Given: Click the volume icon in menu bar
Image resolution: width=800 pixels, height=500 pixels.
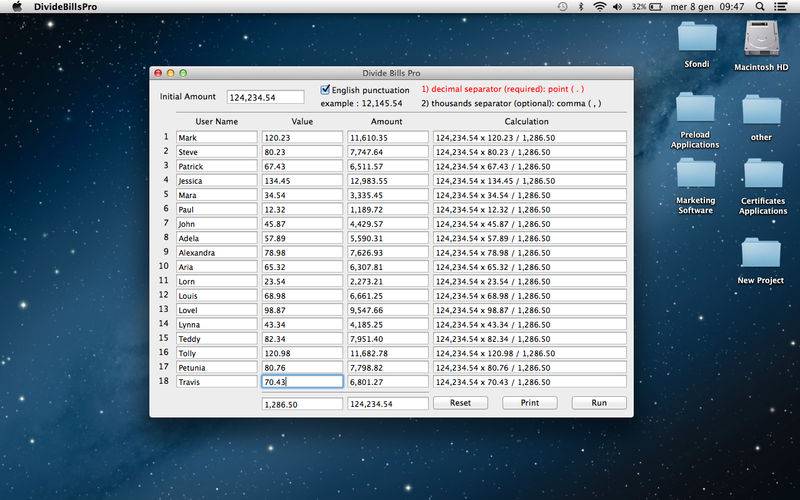Looking at the screenshot, I should 618,7.
